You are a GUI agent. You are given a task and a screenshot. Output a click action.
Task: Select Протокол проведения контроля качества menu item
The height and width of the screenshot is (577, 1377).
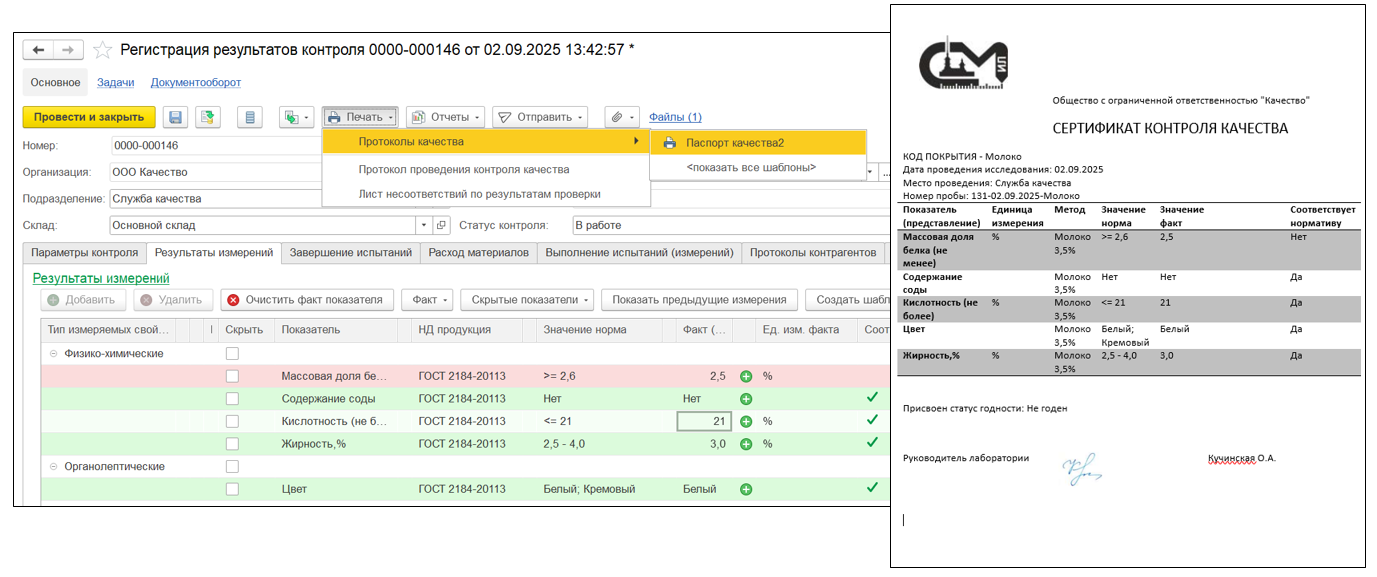[x=464, y=170]
